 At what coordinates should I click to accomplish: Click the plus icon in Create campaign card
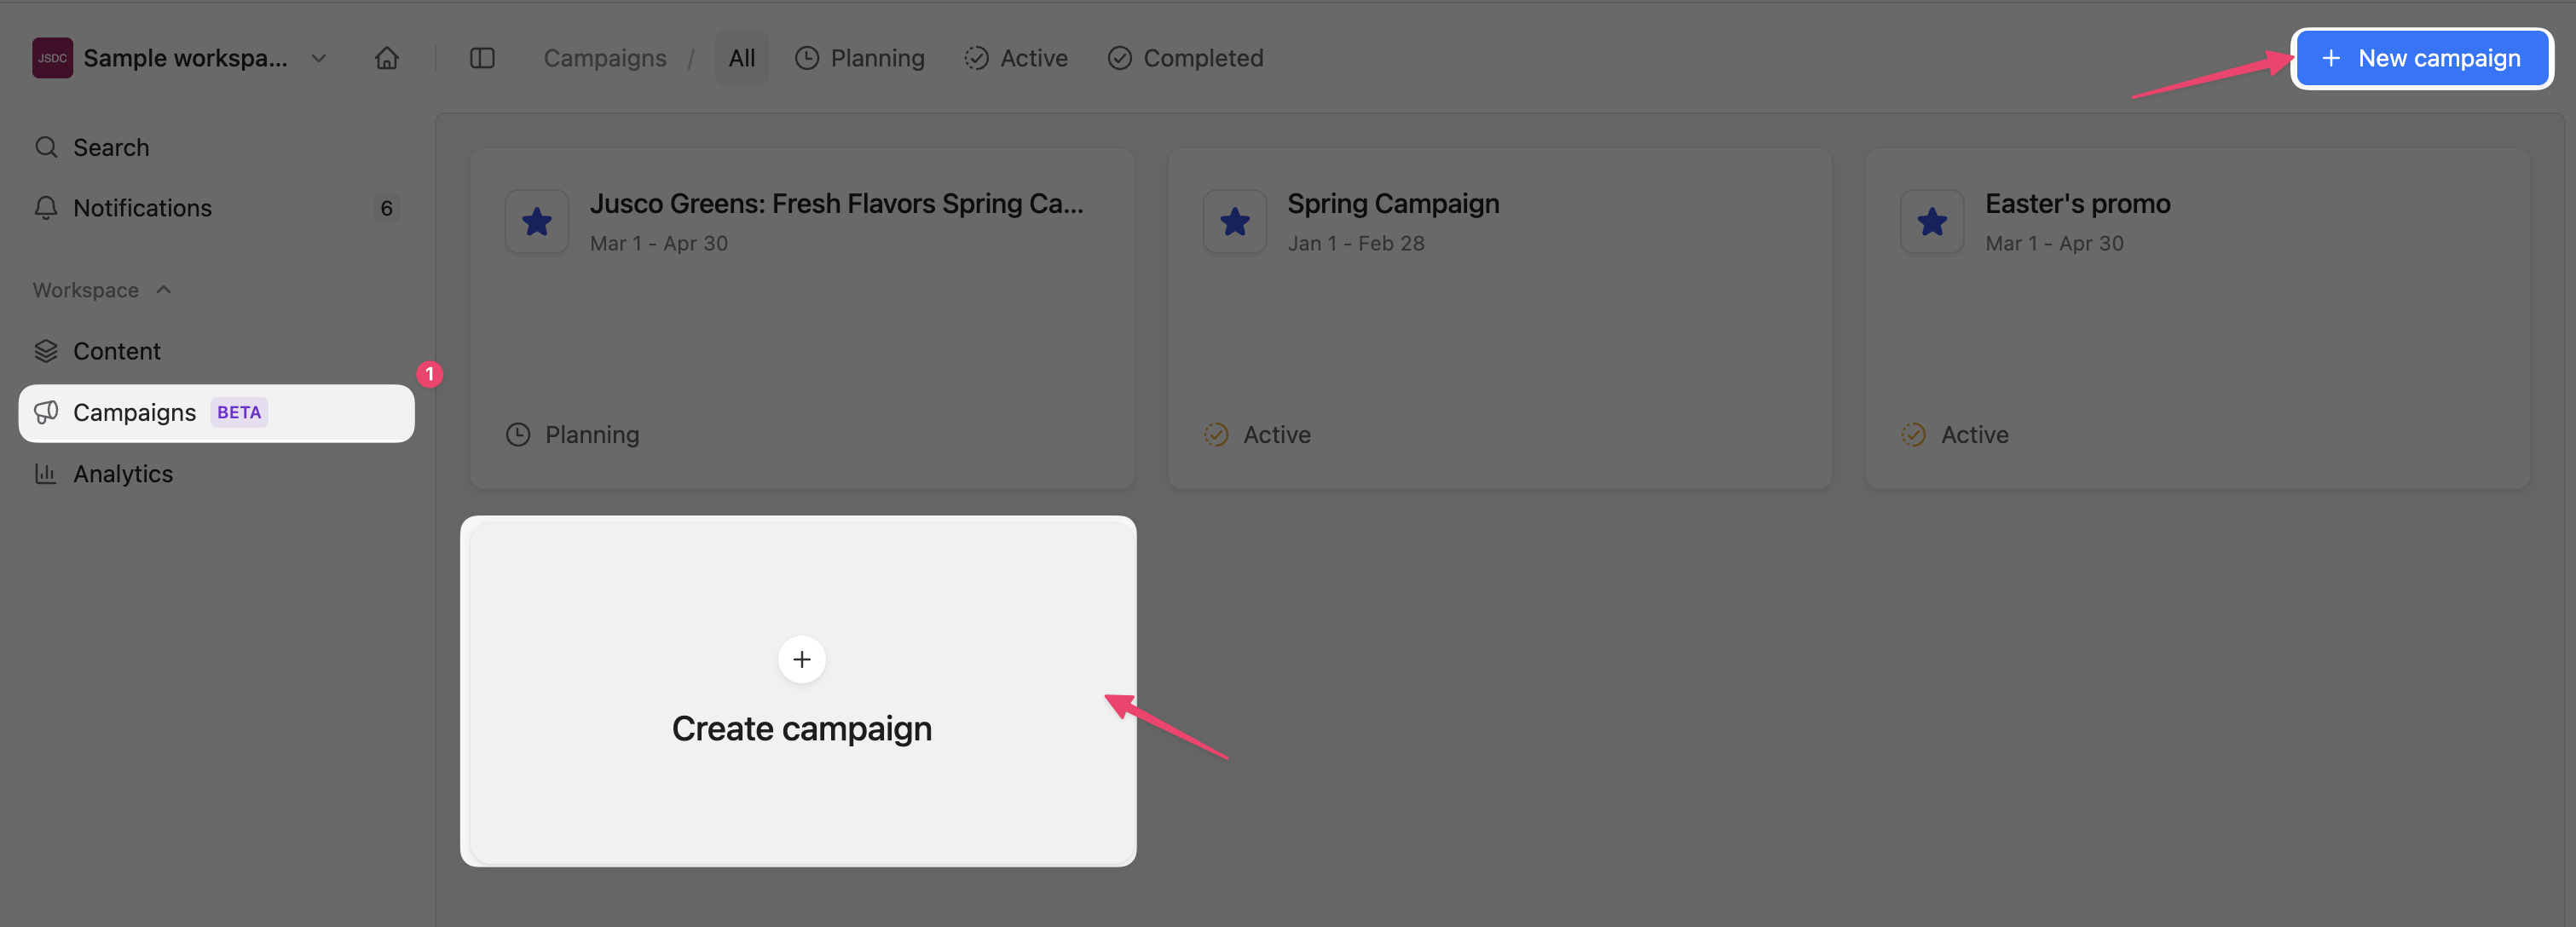[801, 660]
